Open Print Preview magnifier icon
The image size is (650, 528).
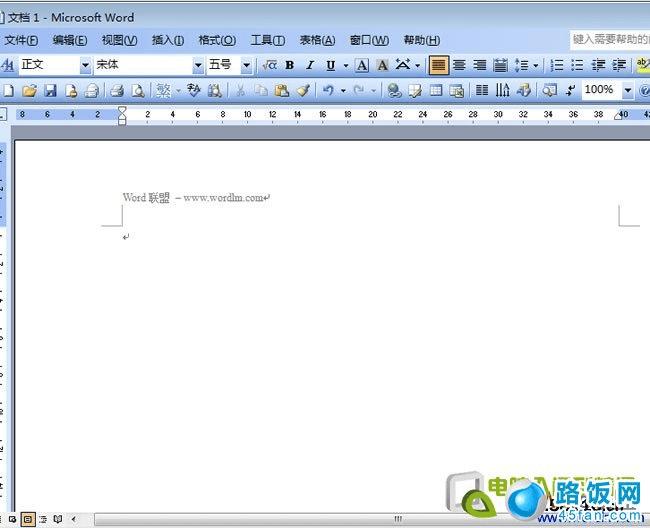(x=138, y=90)
